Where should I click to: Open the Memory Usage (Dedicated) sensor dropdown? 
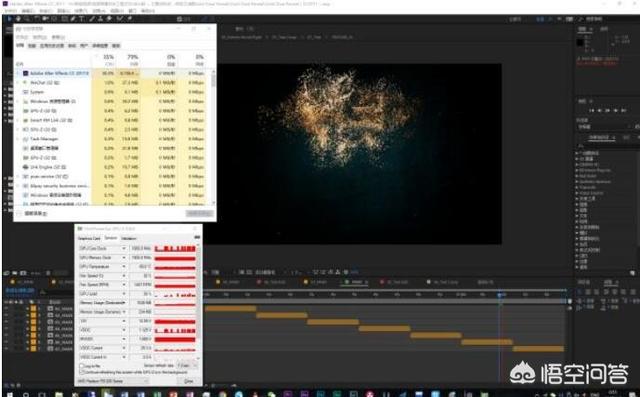pos(124,303)
